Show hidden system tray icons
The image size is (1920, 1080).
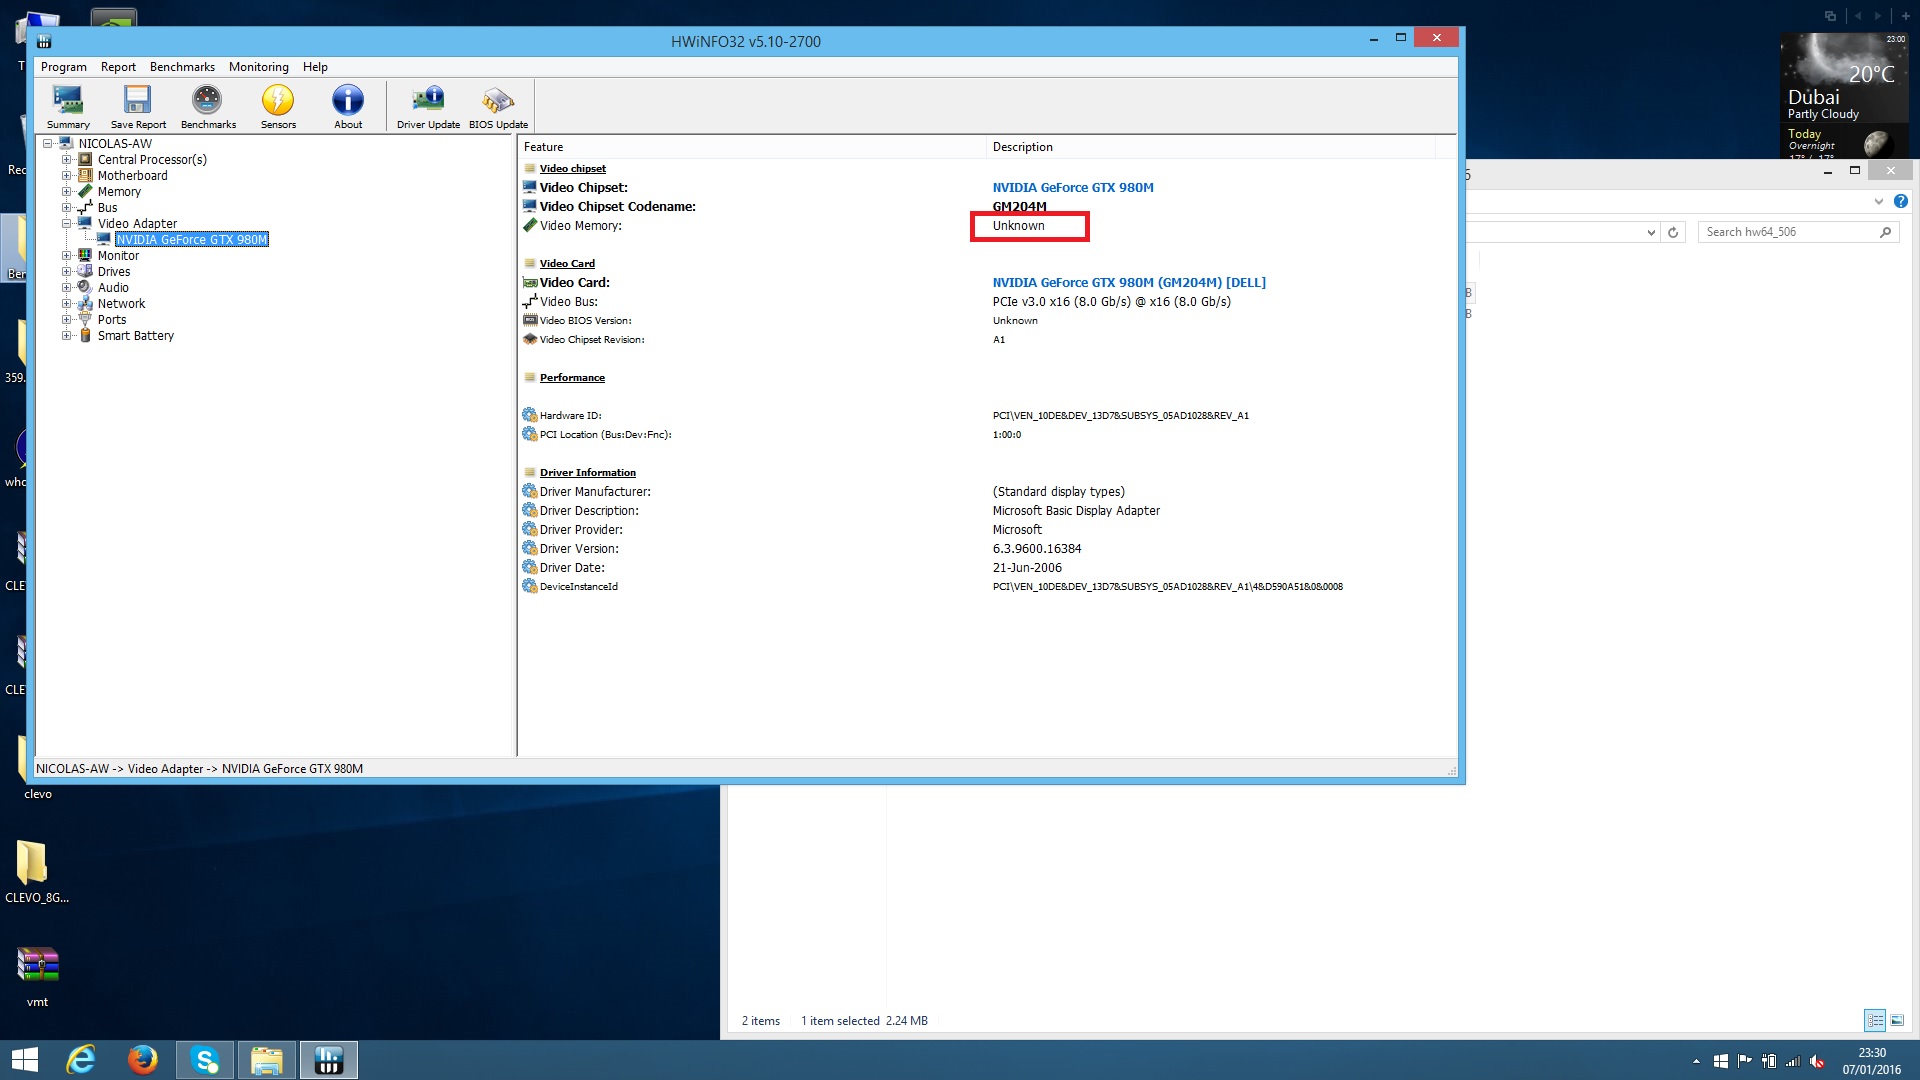pyautogui.click(x=1696, y=1061)
